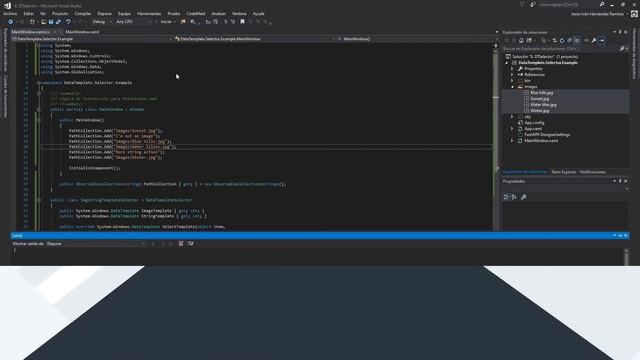Open the Archivo menu
Screen dimensions: 640x360
pyautogui.click(x=10, y=13)
